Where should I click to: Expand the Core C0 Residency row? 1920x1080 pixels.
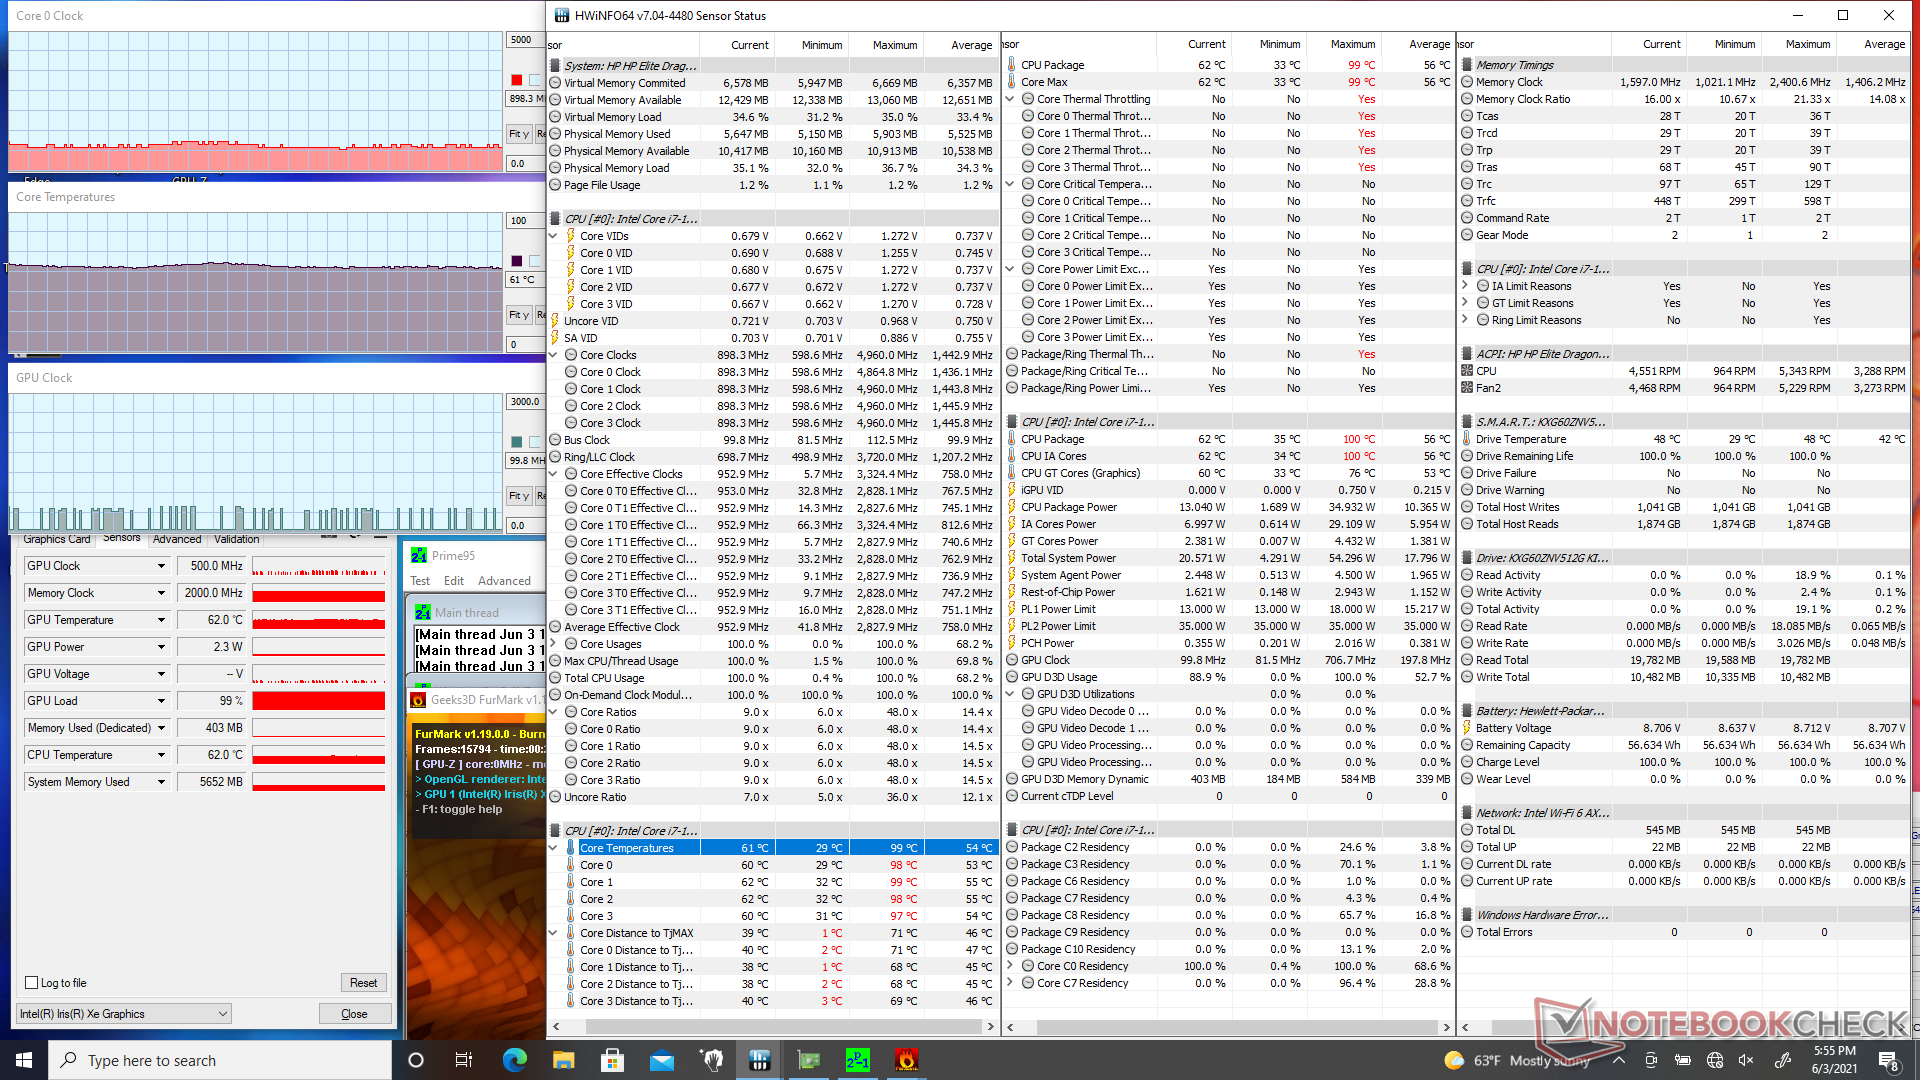point(1010,966)
